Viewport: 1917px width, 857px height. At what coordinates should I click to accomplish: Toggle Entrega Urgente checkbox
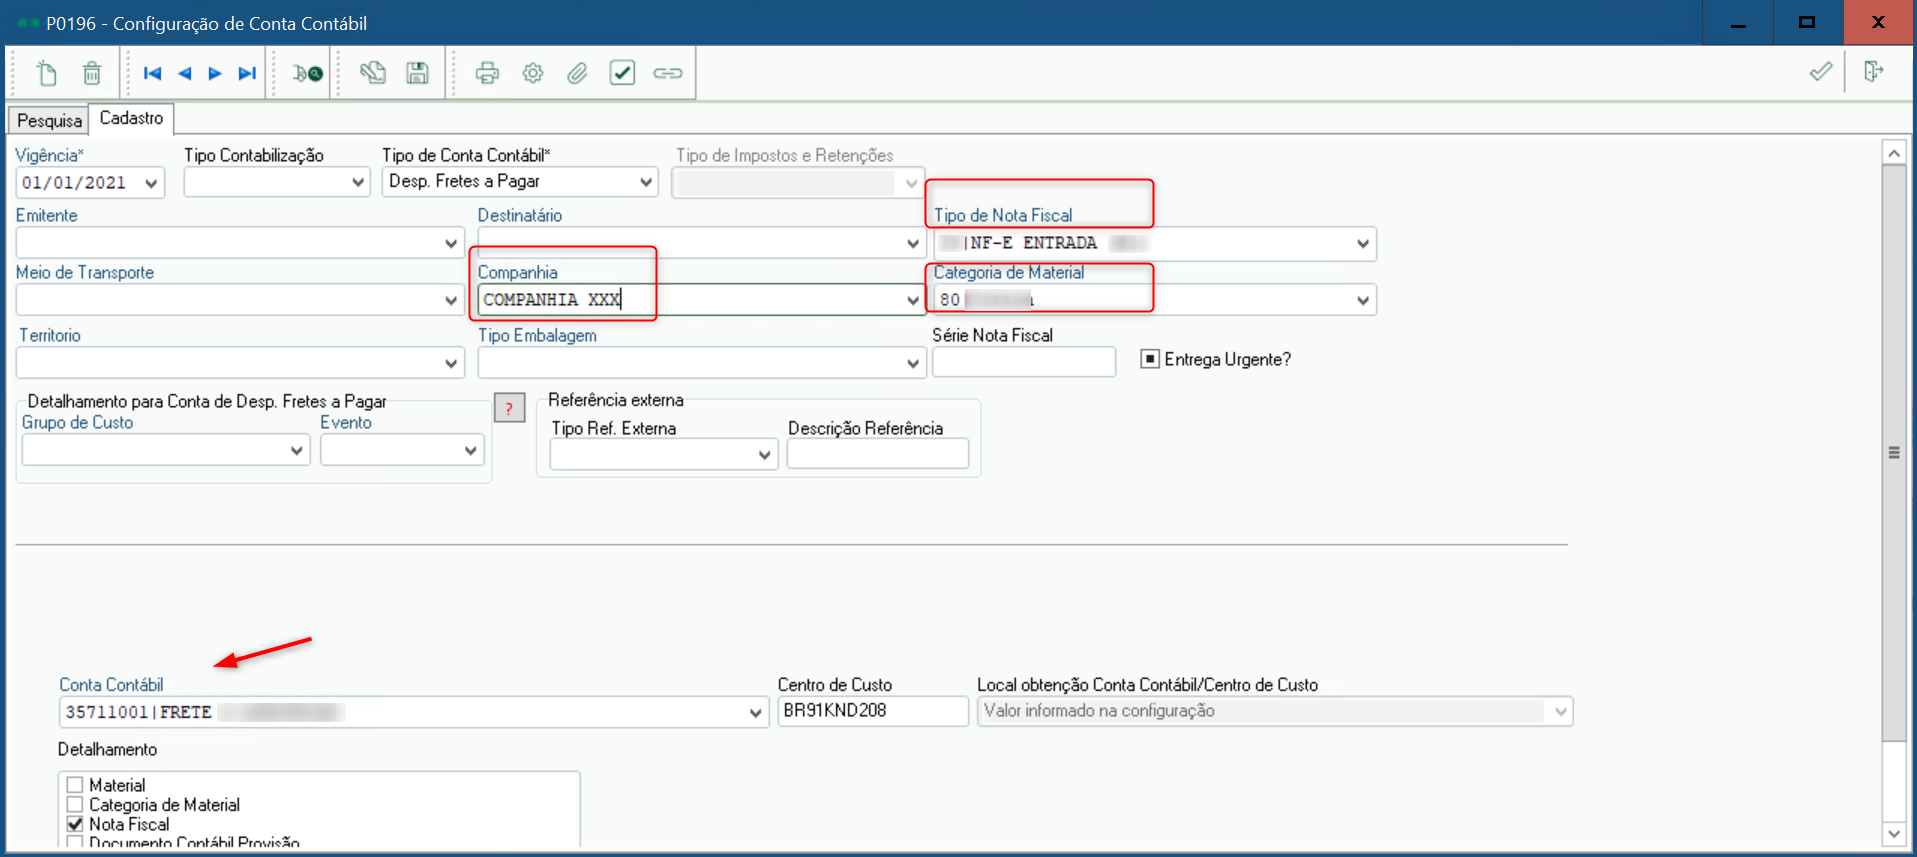click(1150, 359)
